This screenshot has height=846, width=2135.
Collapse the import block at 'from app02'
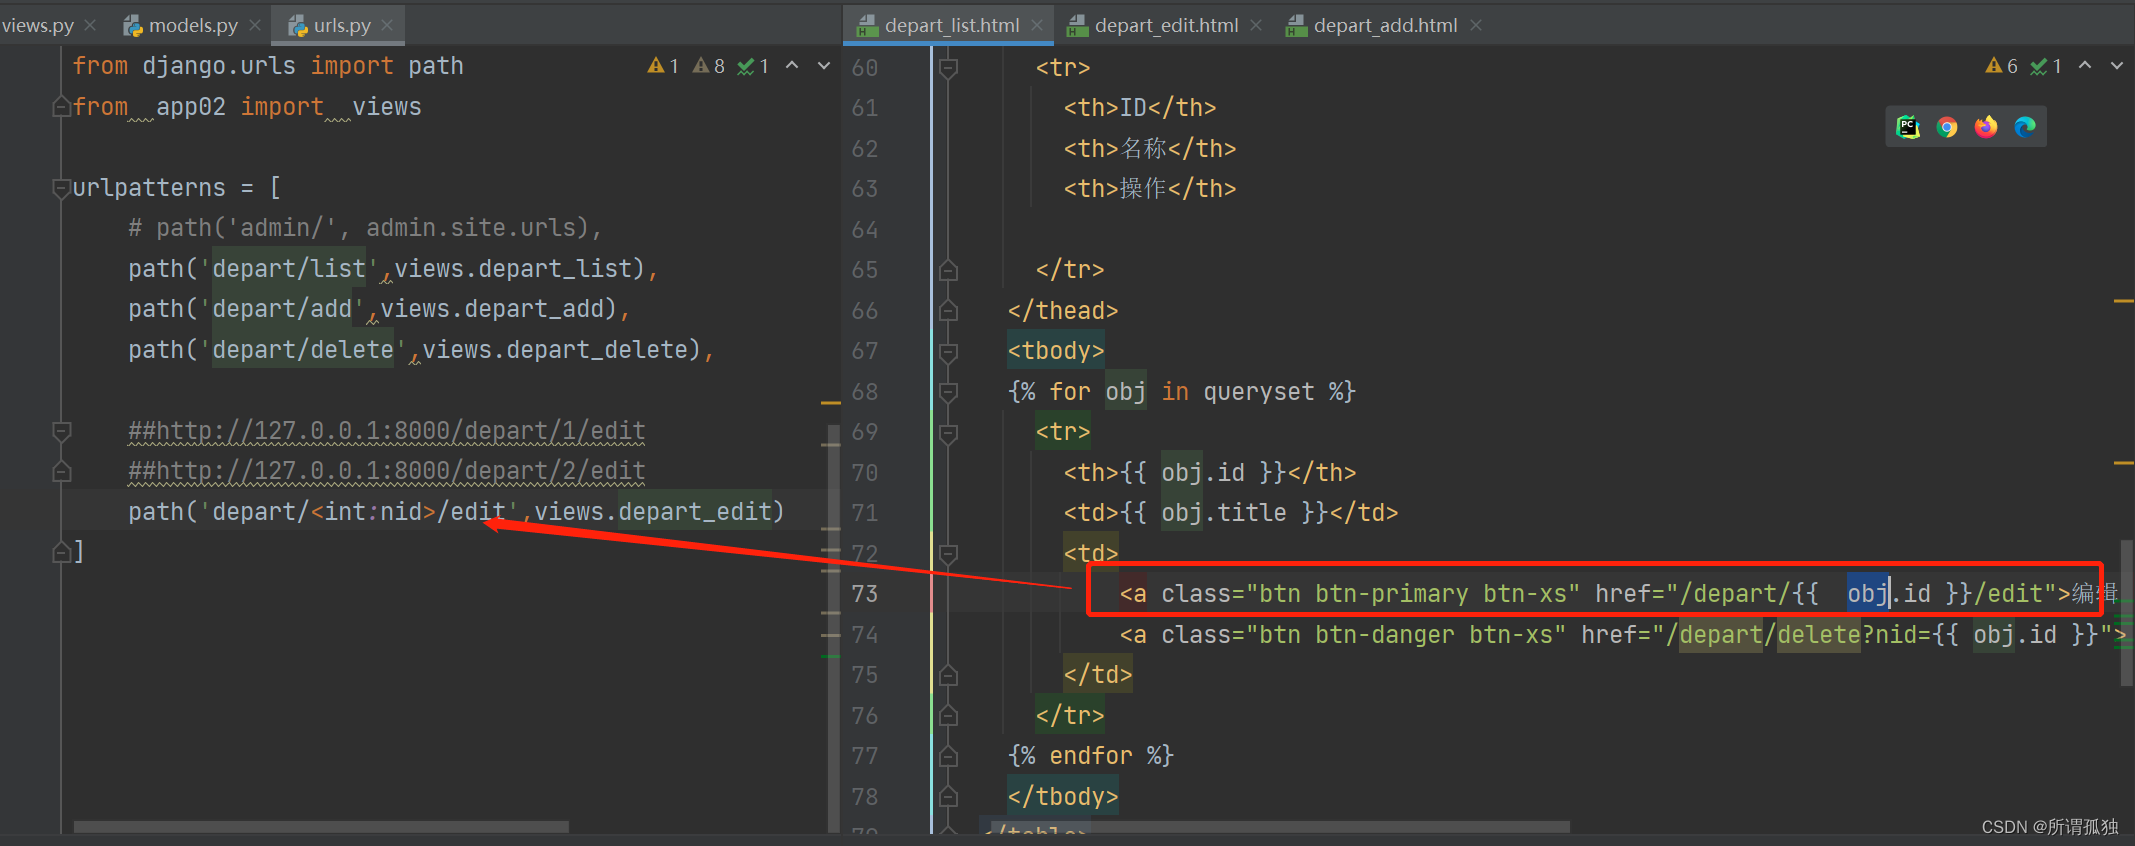pos(61,107)
